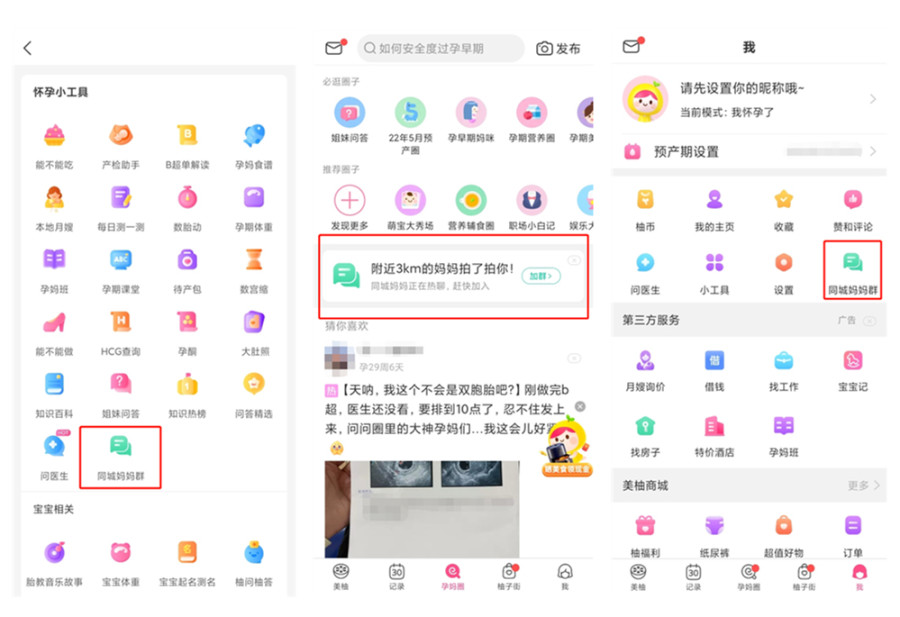This screenshot has height=617, width=900.
Task: Toggle the eye icon on the 孕29周6天 post
Action: (574, 357)
